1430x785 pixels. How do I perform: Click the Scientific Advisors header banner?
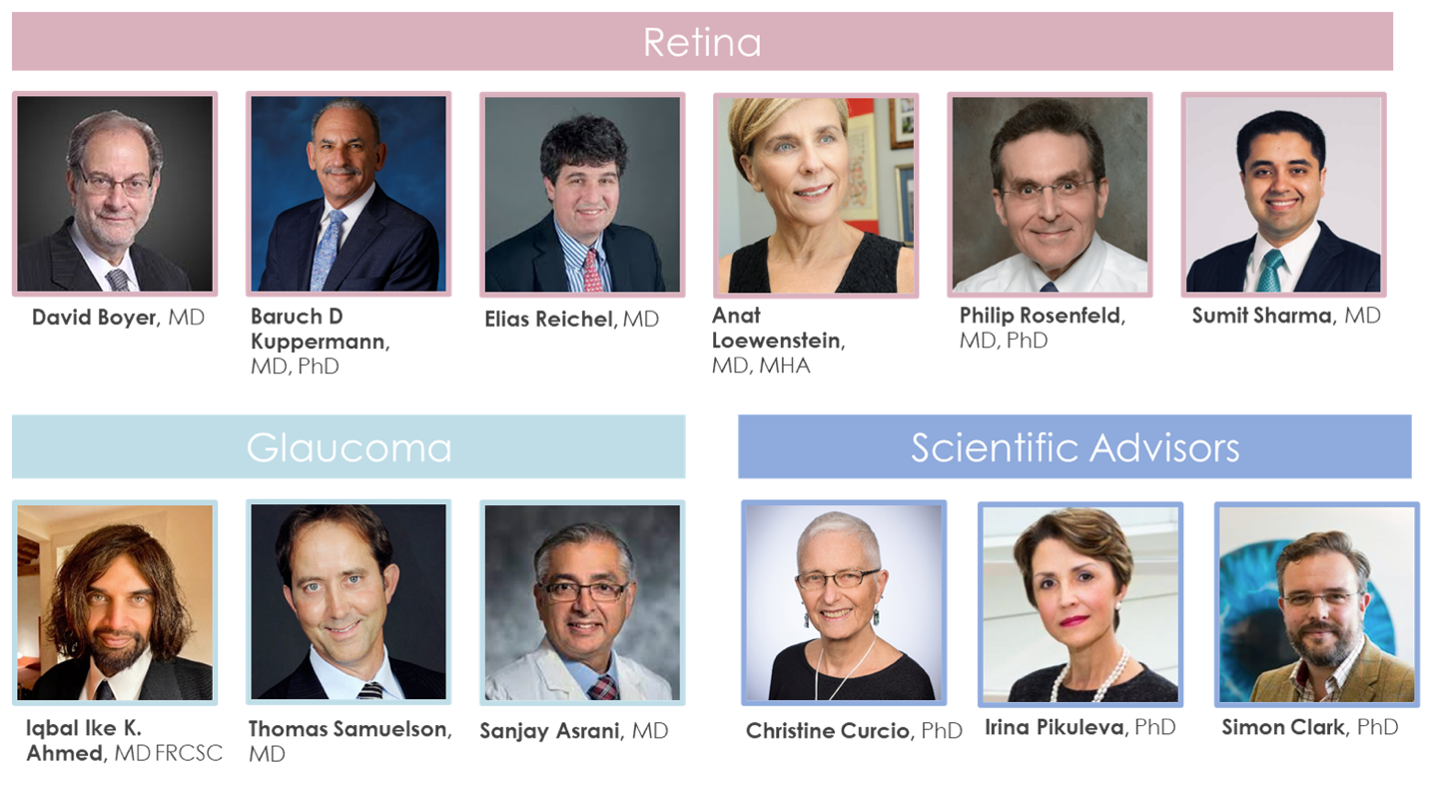tap(1074, 447)
